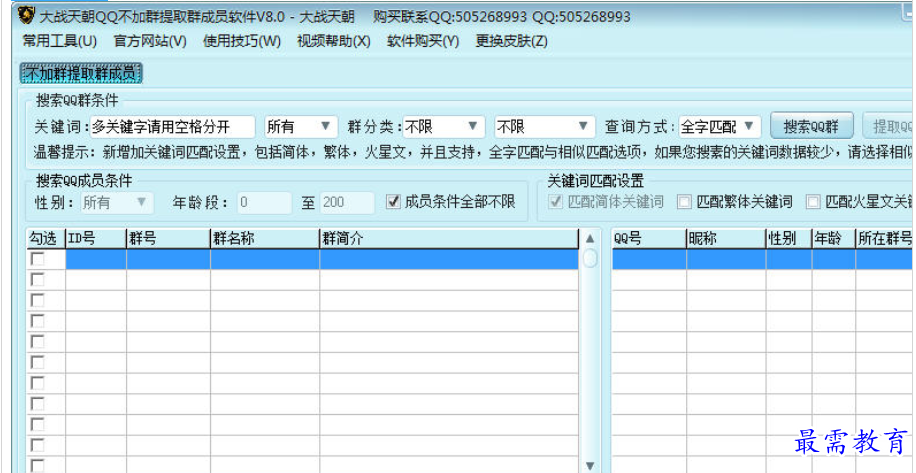Click the ID号 column header
Image resolution: width=916 pixels, height=473 pixels.
96,238
